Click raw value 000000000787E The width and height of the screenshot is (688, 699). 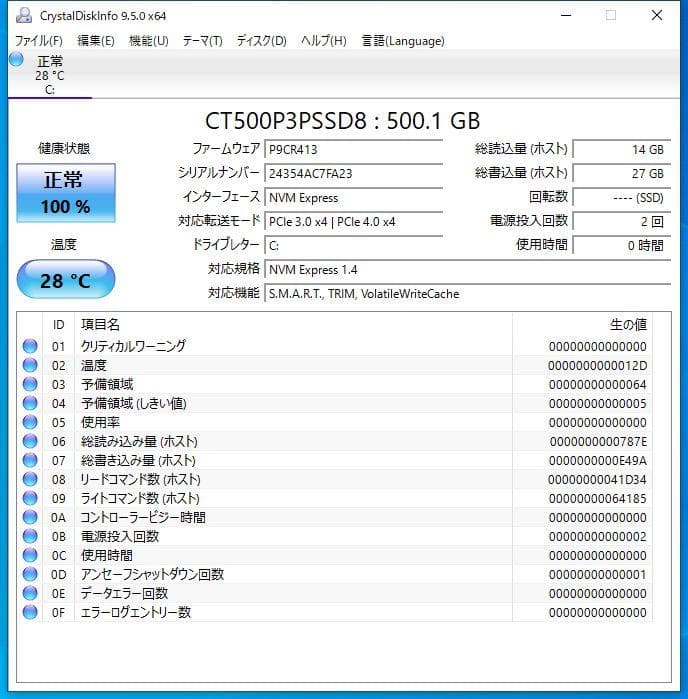point(598,442)
